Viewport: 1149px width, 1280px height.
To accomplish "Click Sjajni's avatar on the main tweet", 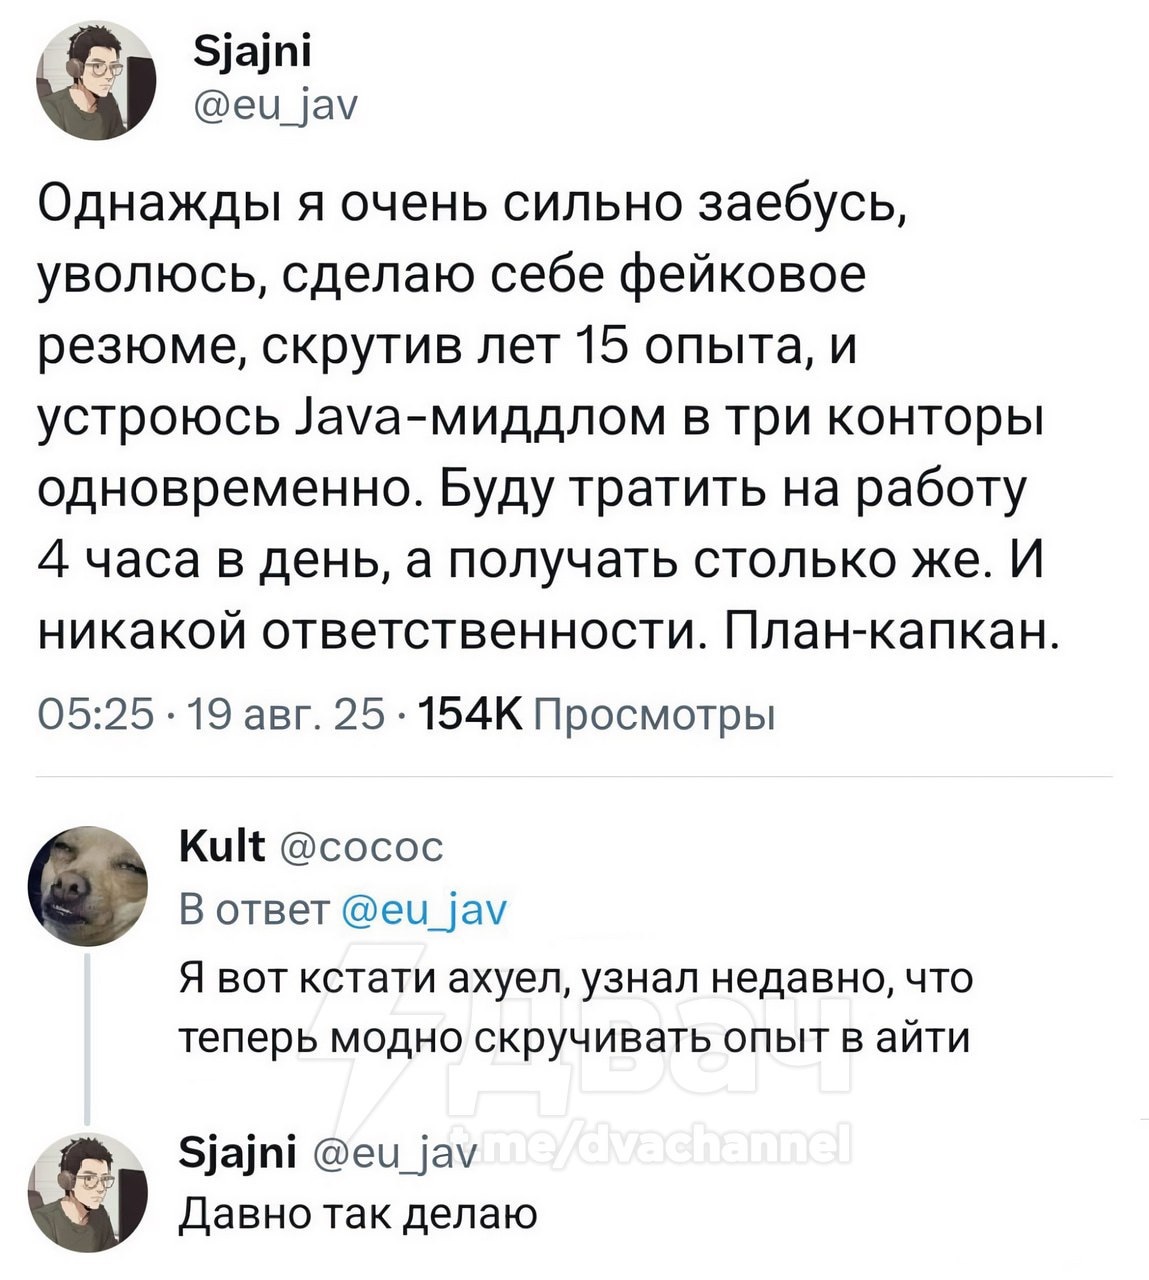I will click(x=94, y=81).
